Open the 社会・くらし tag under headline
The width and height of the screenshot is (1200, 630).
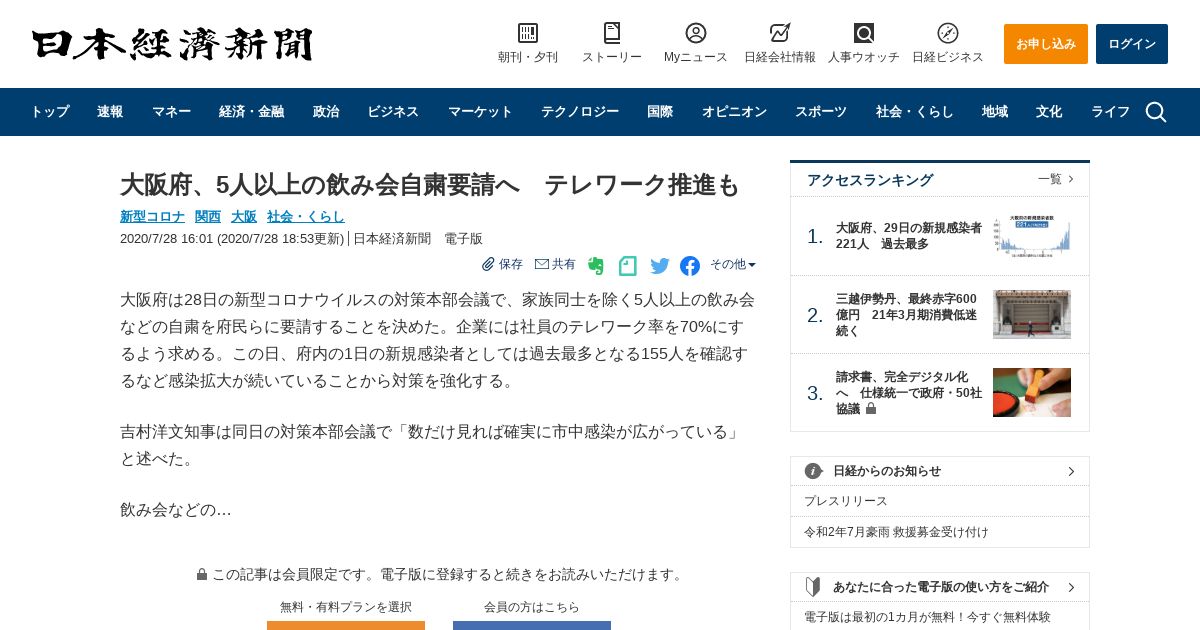(306, 216)
